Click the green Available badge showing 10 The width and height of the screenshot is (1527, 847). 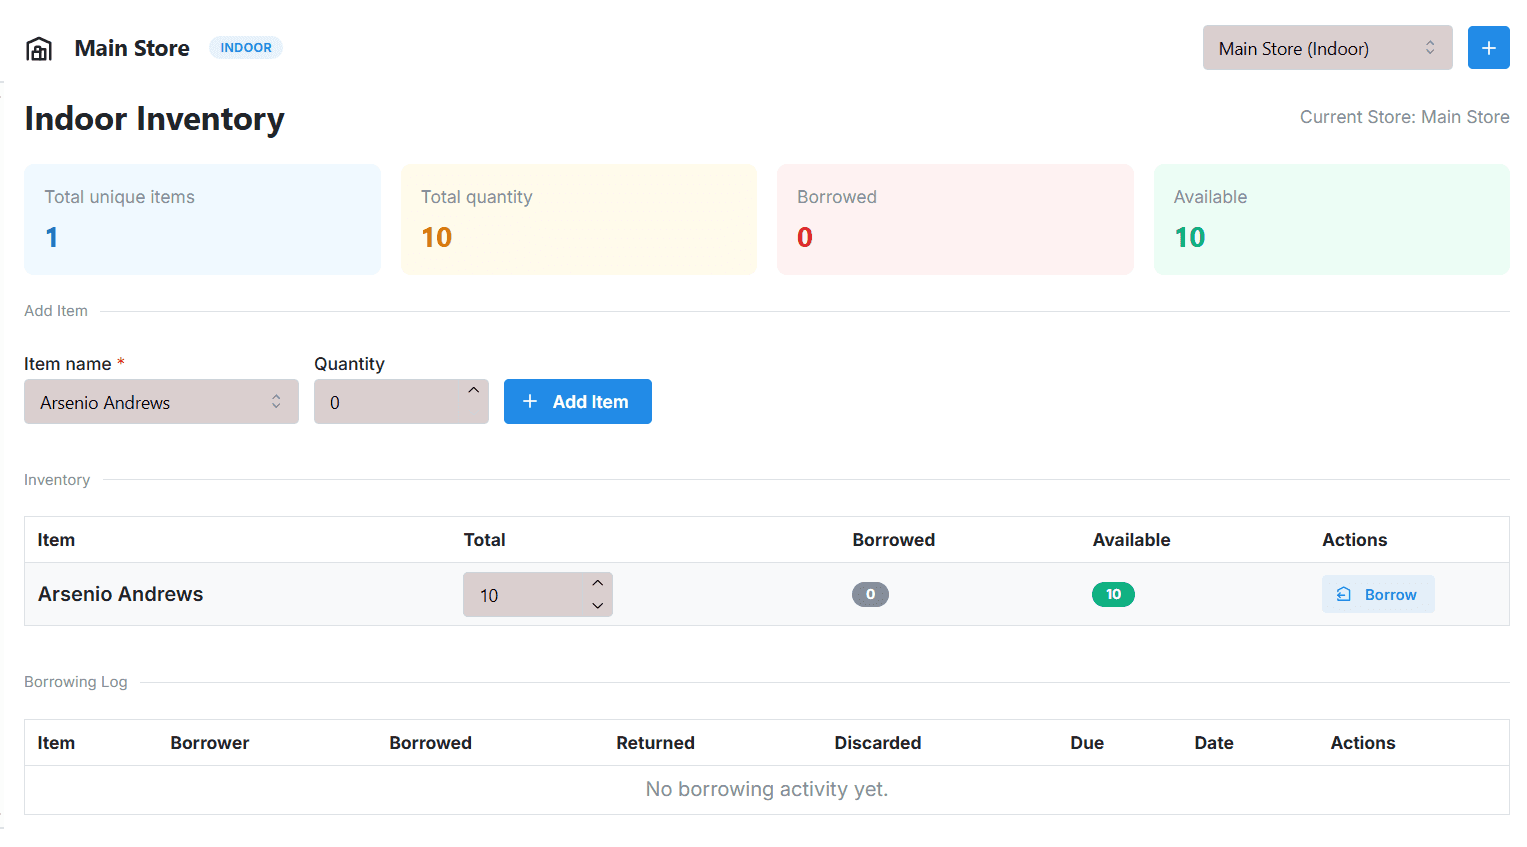pyautogui.click(x=1113, y=594)
